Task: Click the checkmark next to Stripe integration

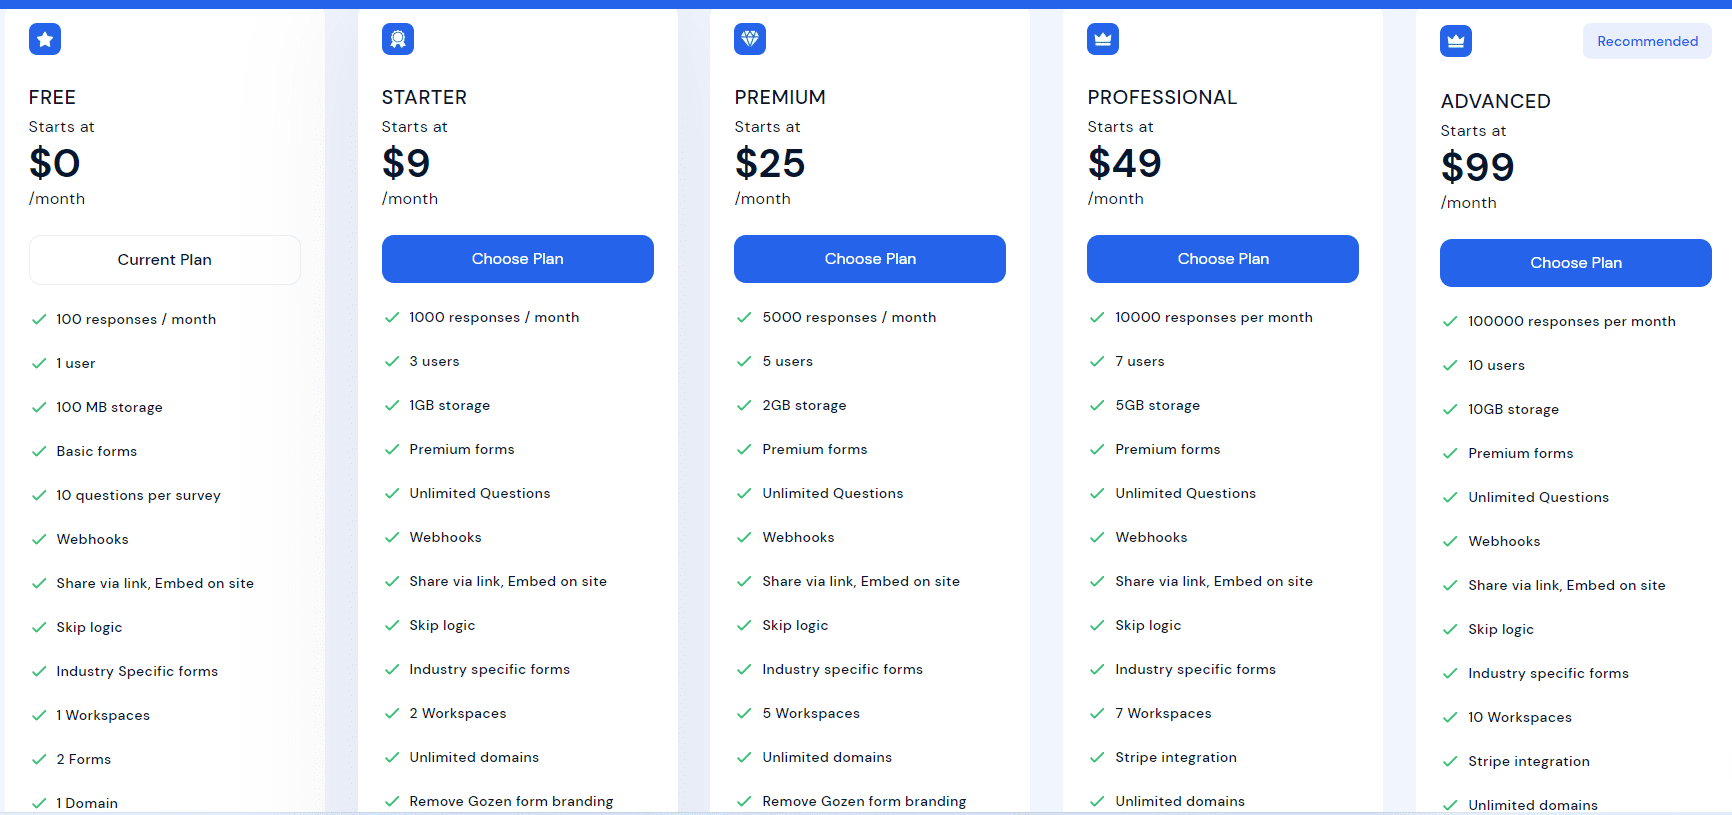Action: pyautogui.click(x=1097, y=757)
